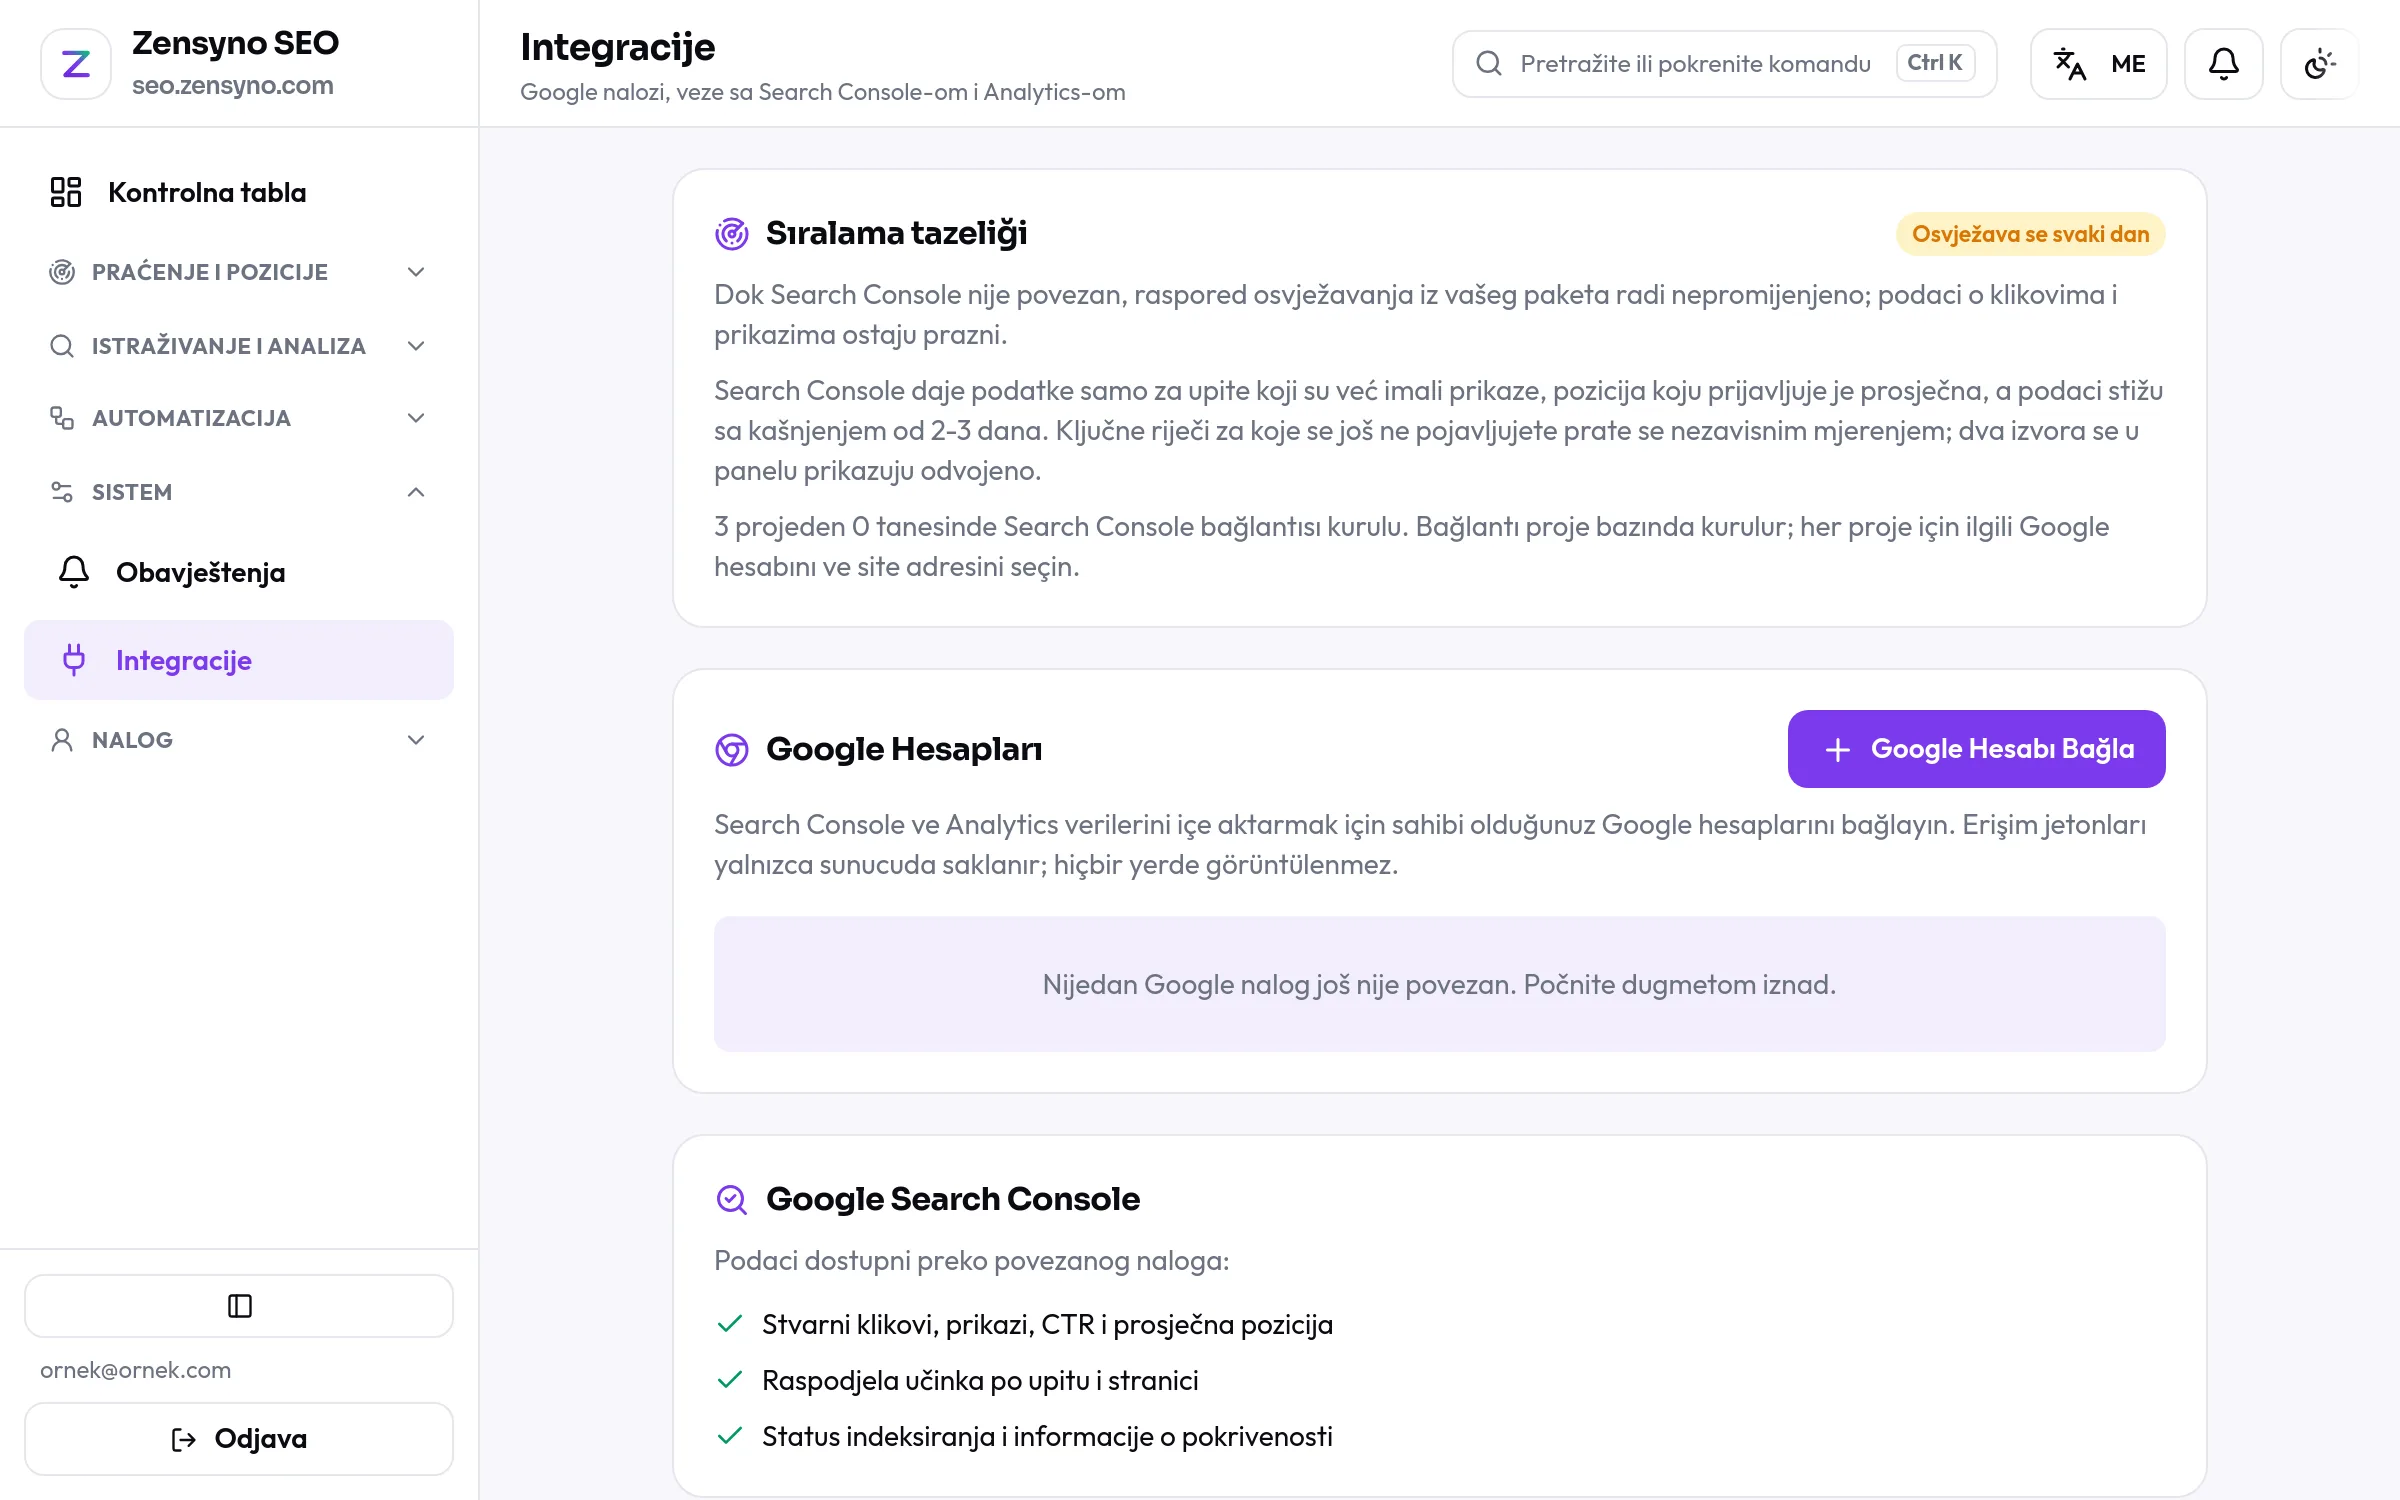Click the Integracije plug icon
This screenshot has height=1500, width=2400.
[x=74, y=660]
